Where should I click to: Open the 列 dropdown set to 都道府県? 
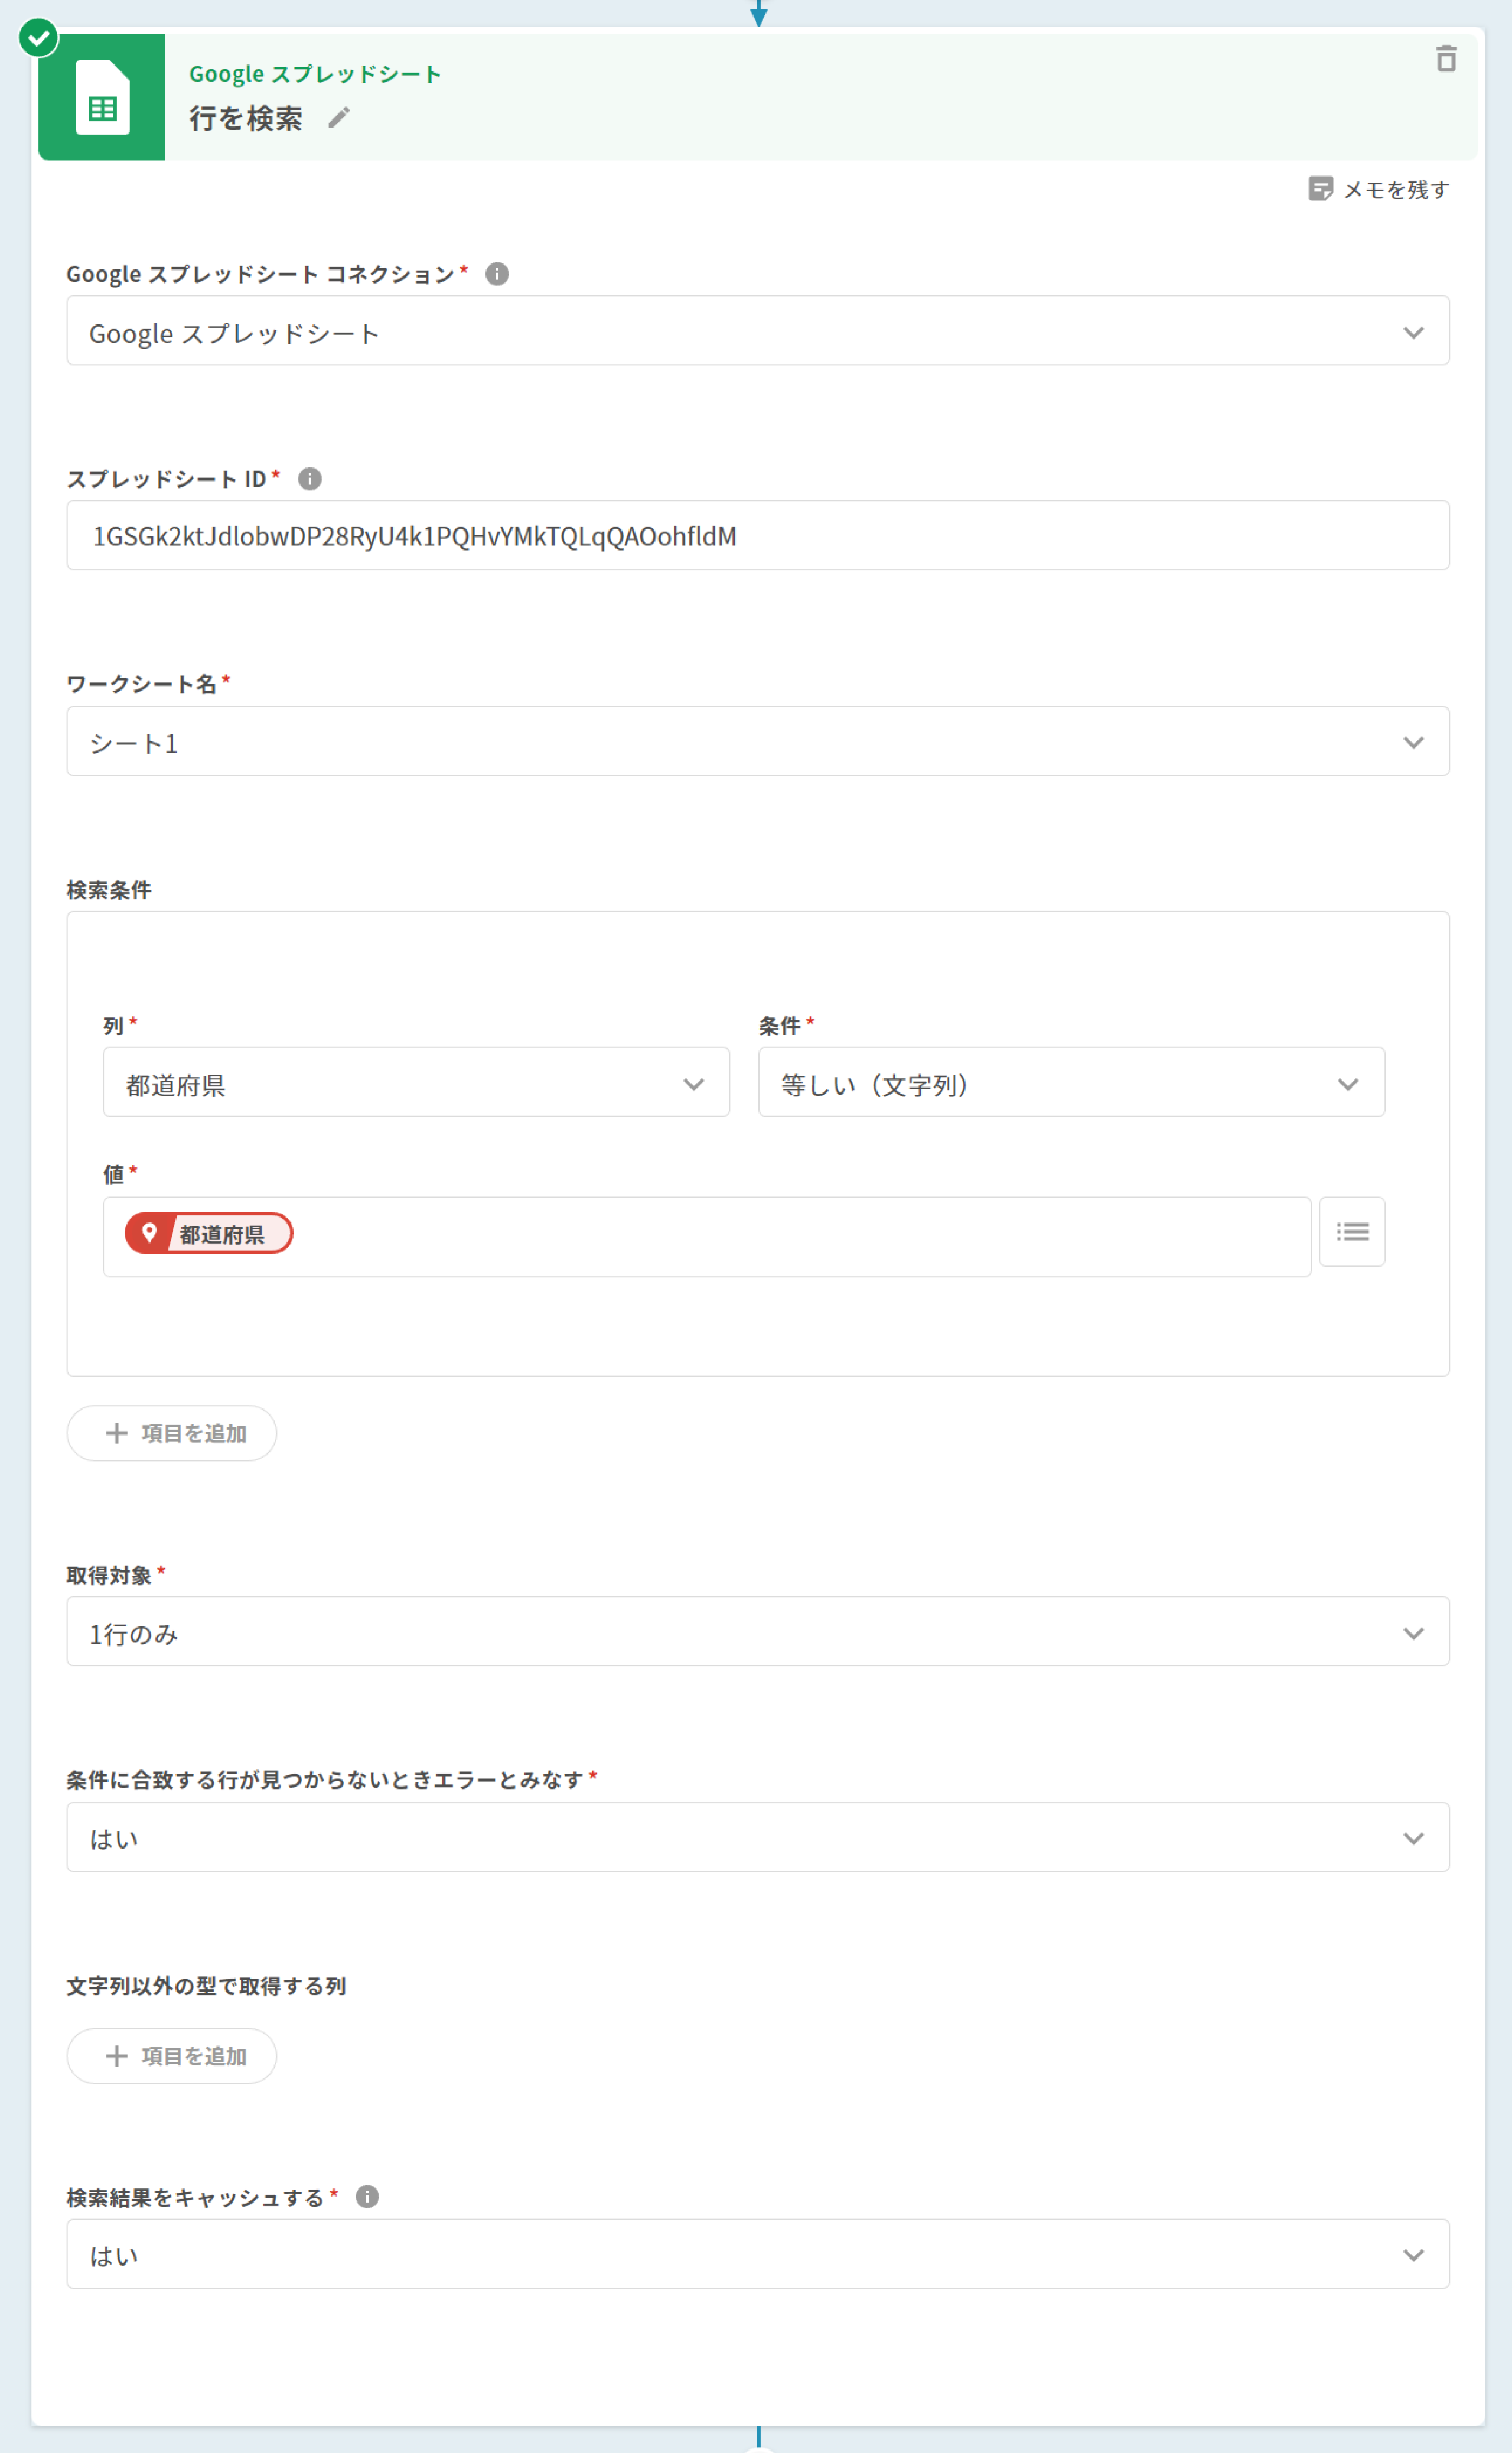tap(416, 1083)
